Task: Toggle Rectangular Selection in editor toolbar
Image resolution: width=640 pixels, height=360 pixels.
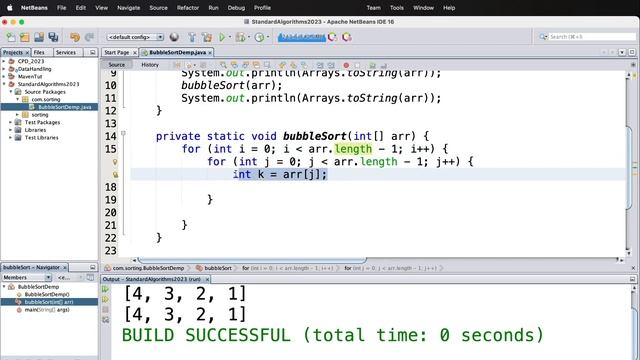Action: point(267,65)
